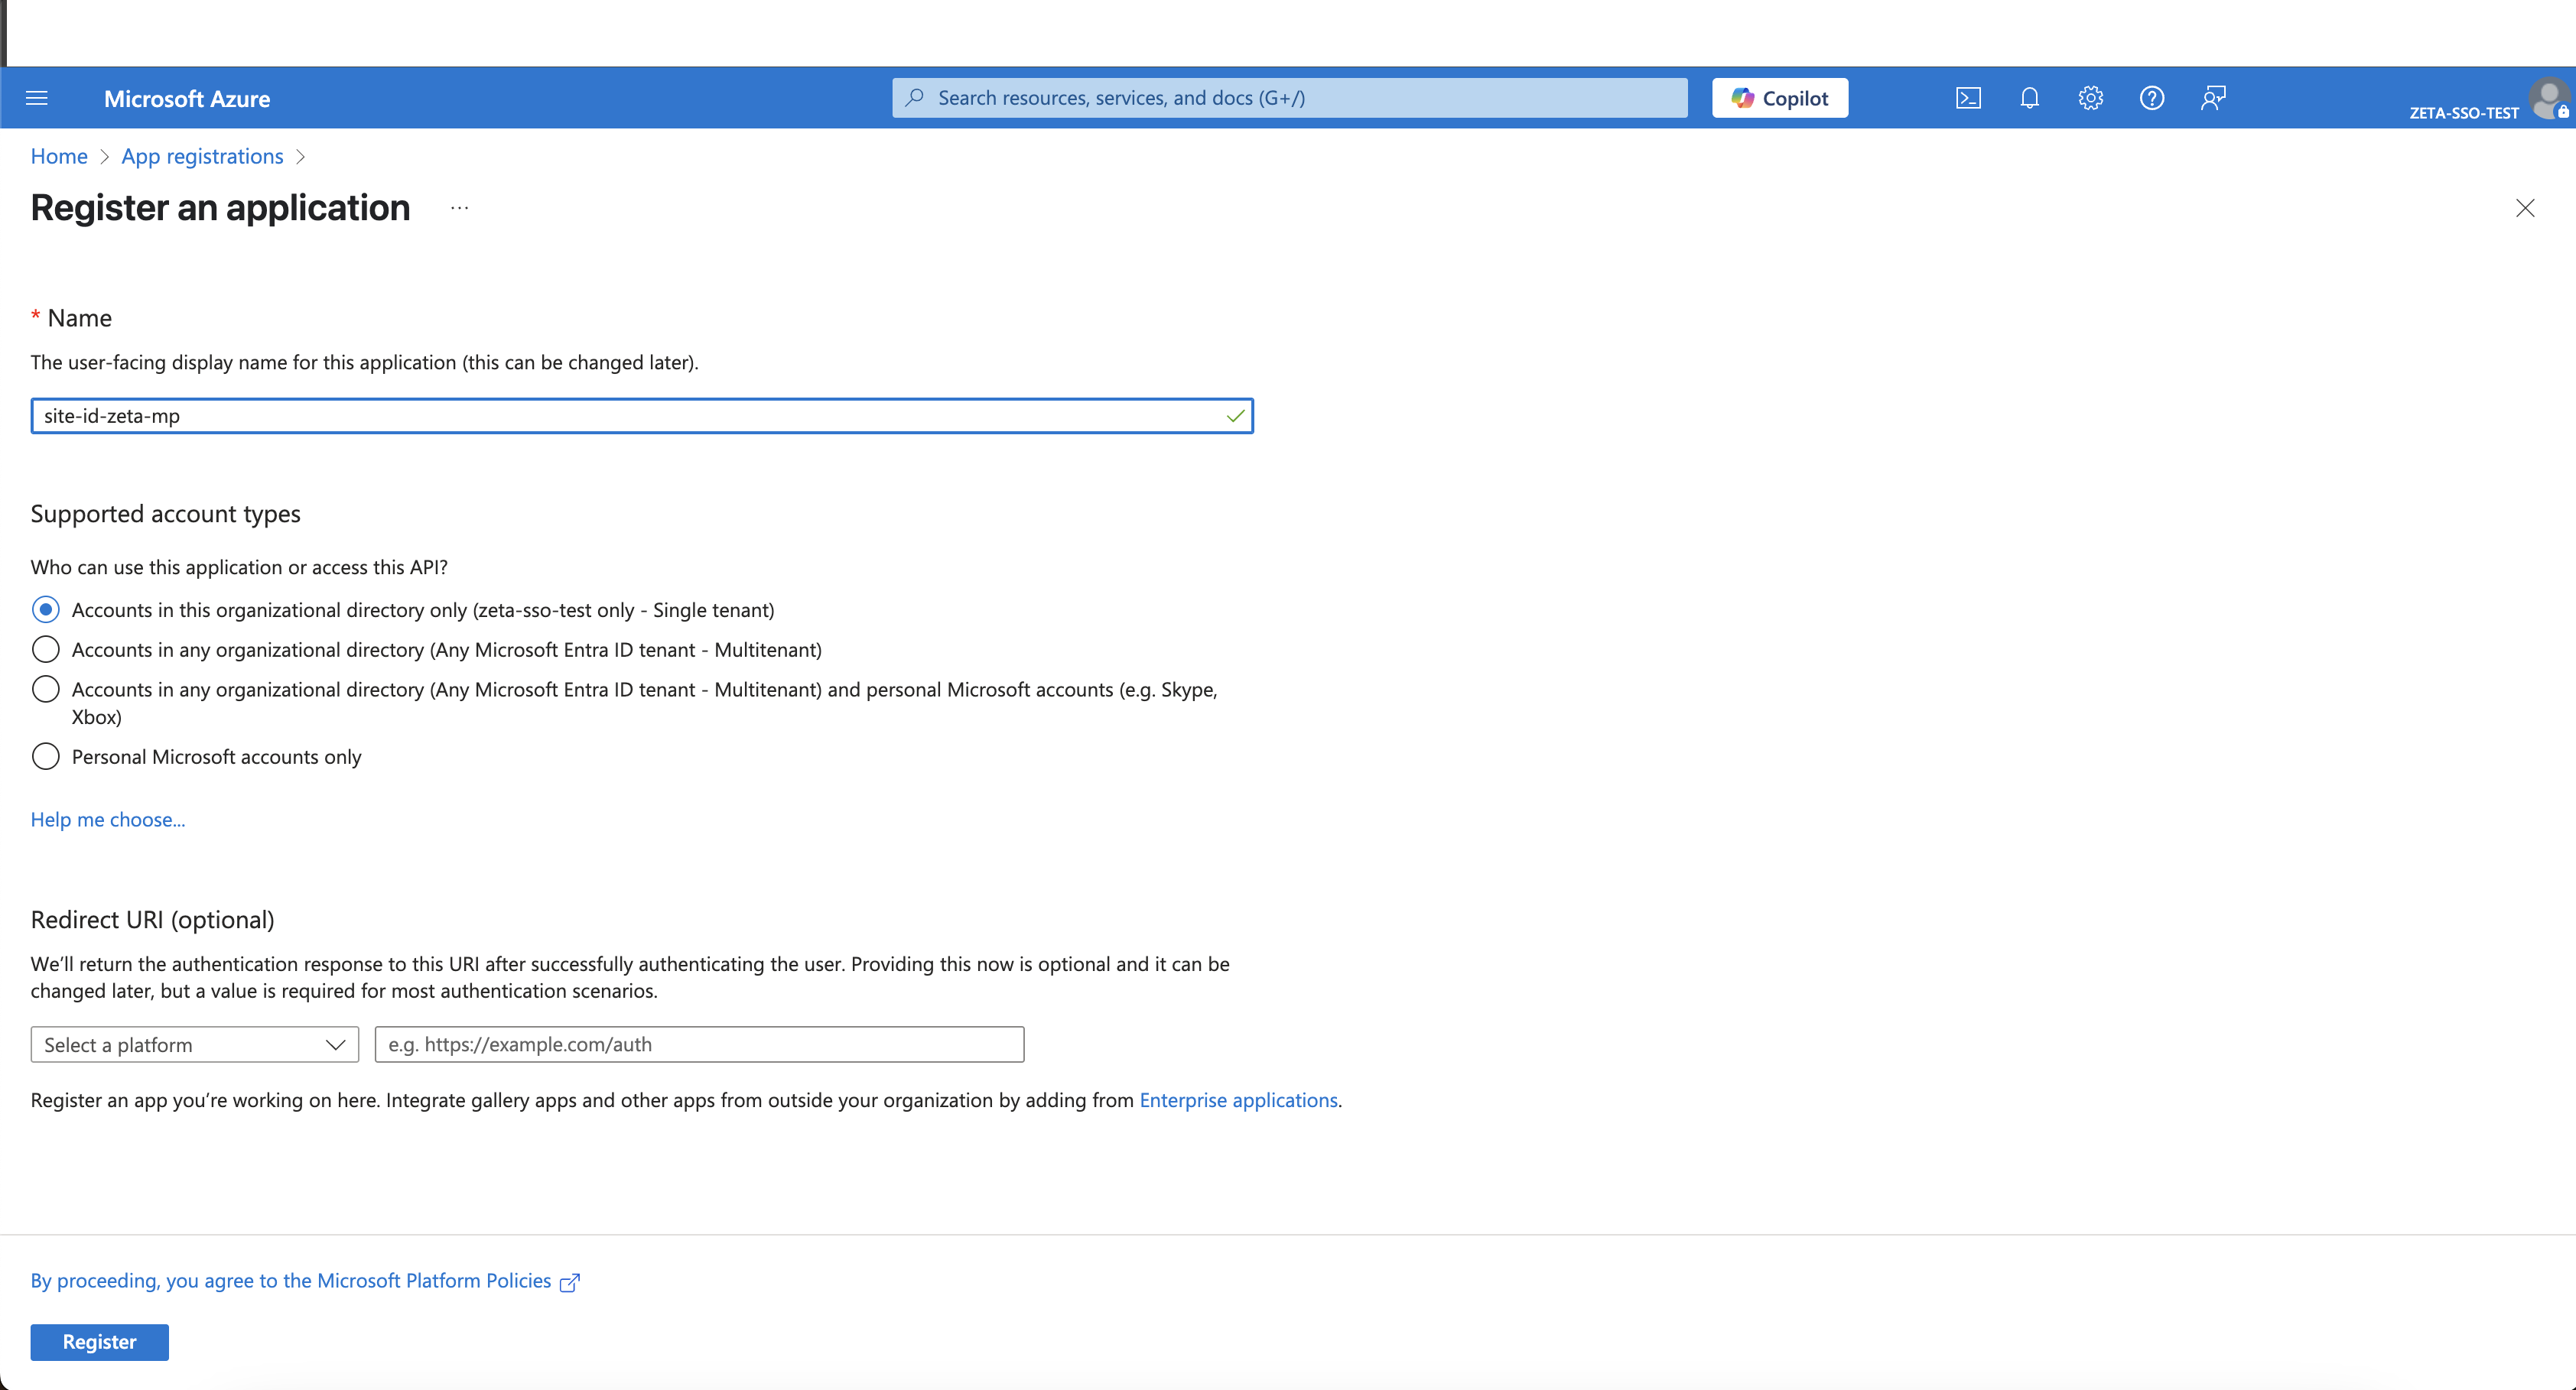
Task: Close the Register an application pane
Action: [2524, 208]
